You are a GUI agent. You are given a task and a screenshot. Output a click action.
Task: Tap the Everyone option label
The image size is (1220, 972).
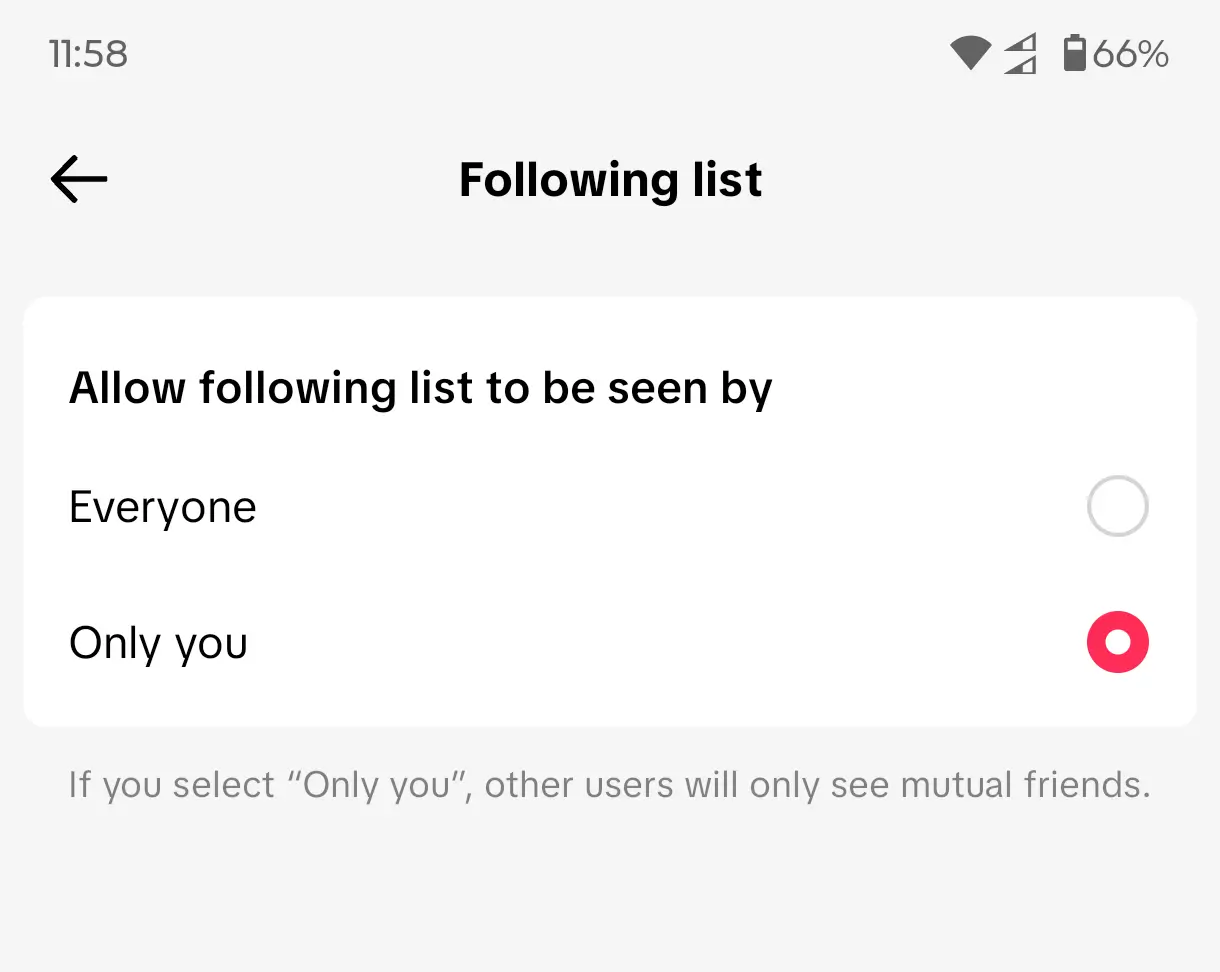163,508
